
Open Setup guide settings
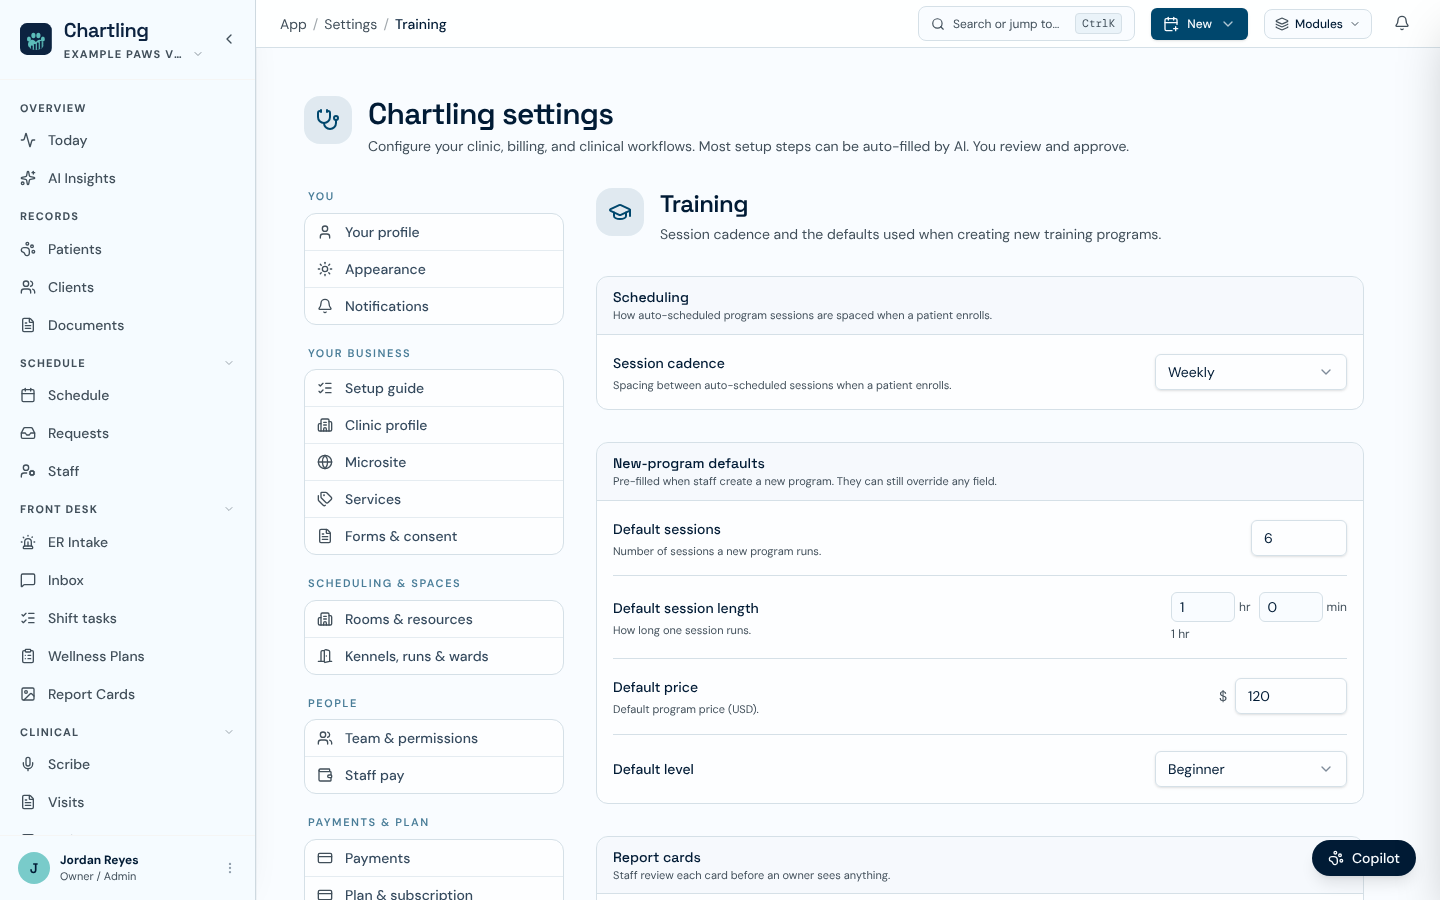click(434, 388)
